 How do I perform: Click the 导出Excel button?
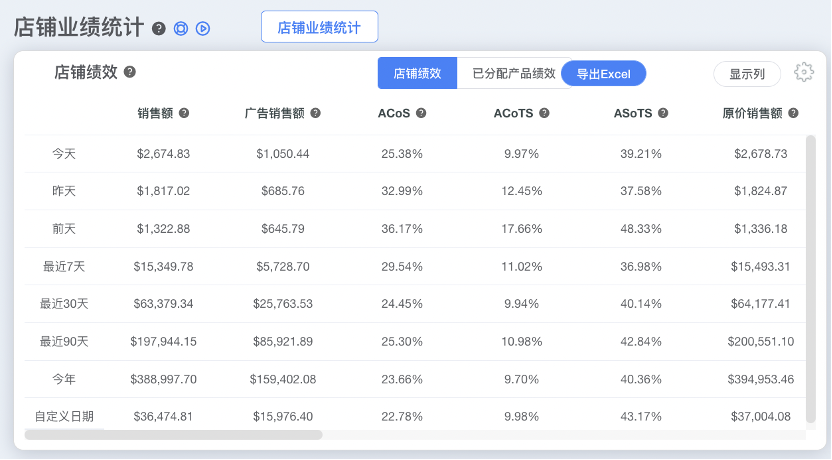coord(603,73)
